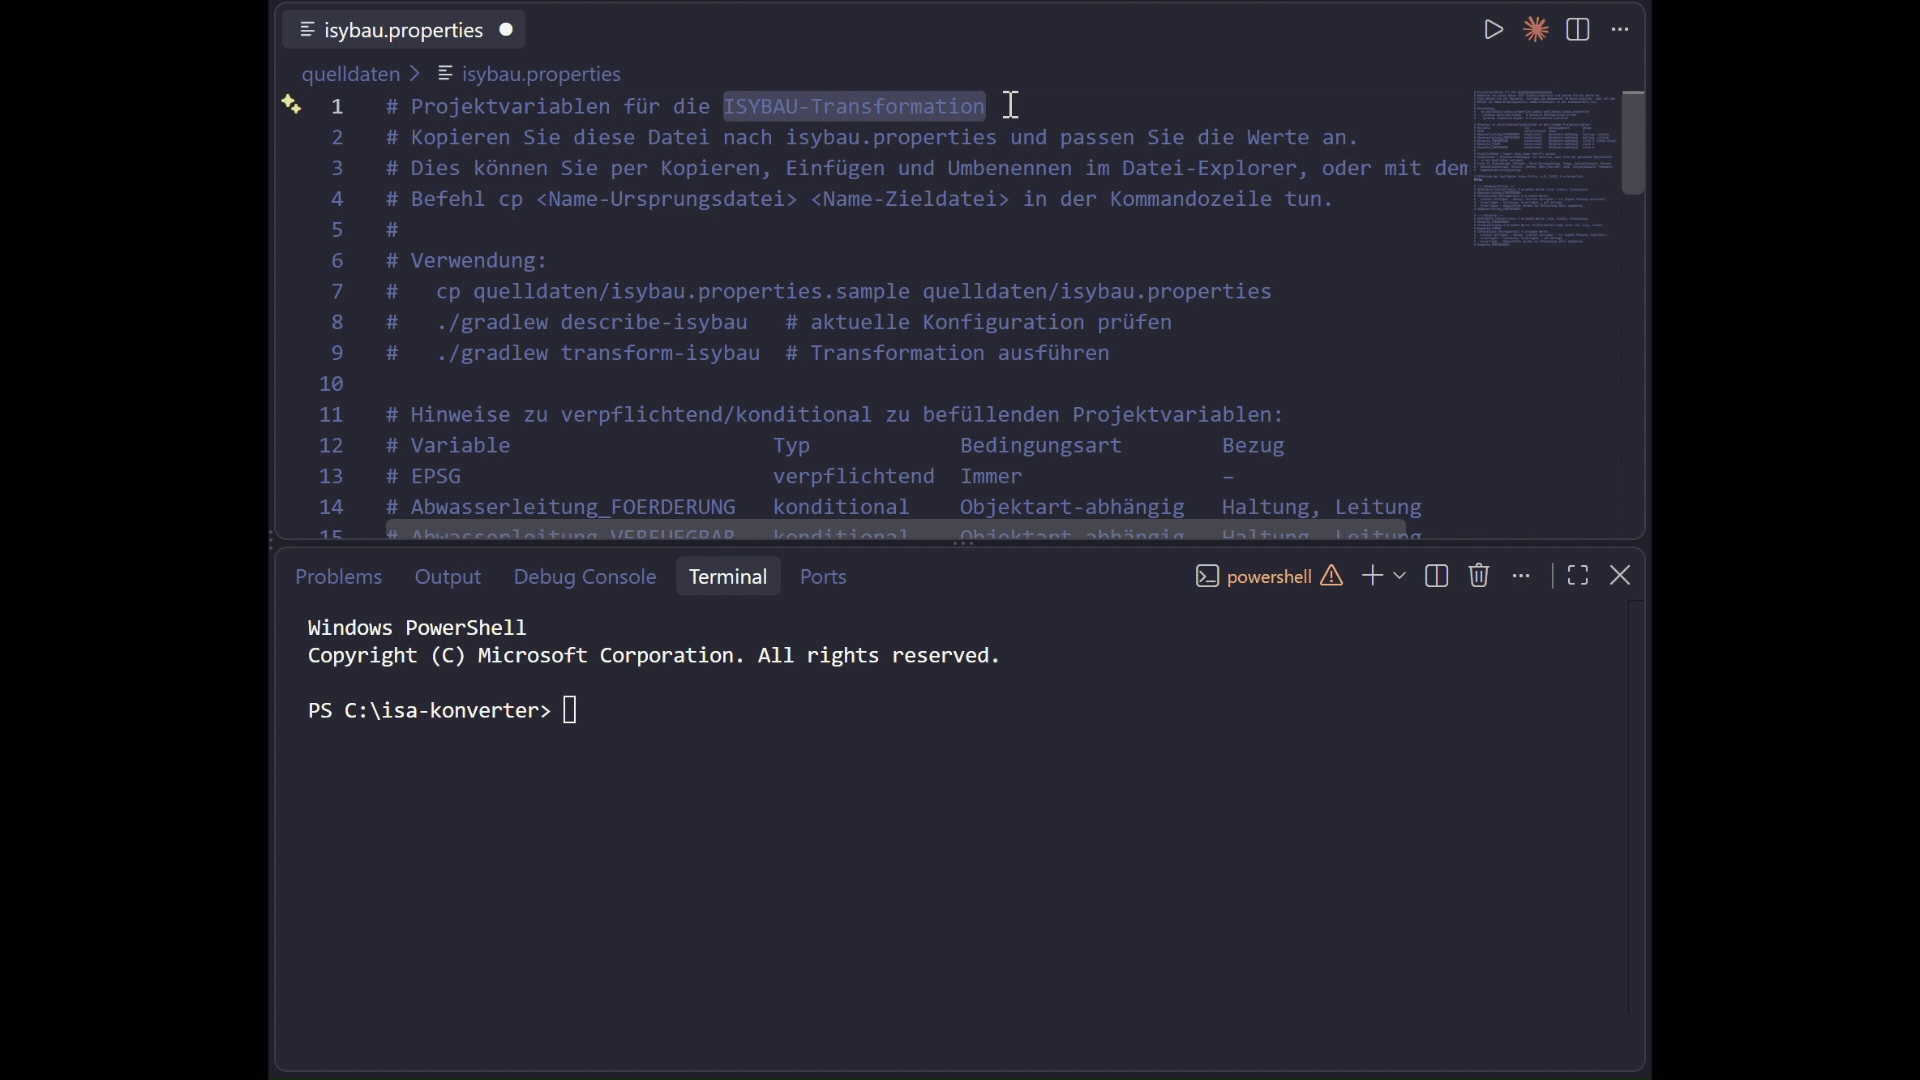The height and width of the screenshot is (1080, 1920).
Task: Click the sparkle icon beside line 1
Action: coord(291,104)
